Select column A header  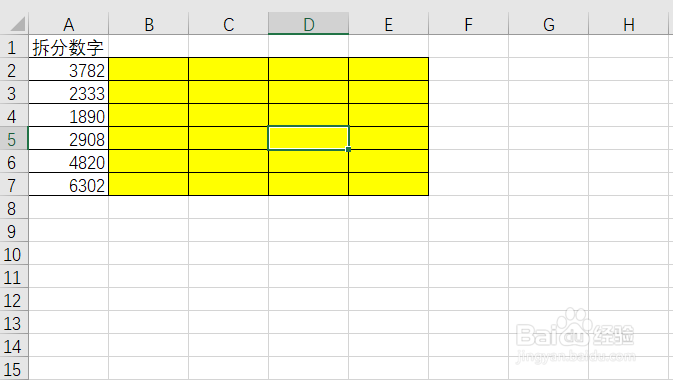tap(69, 24)
